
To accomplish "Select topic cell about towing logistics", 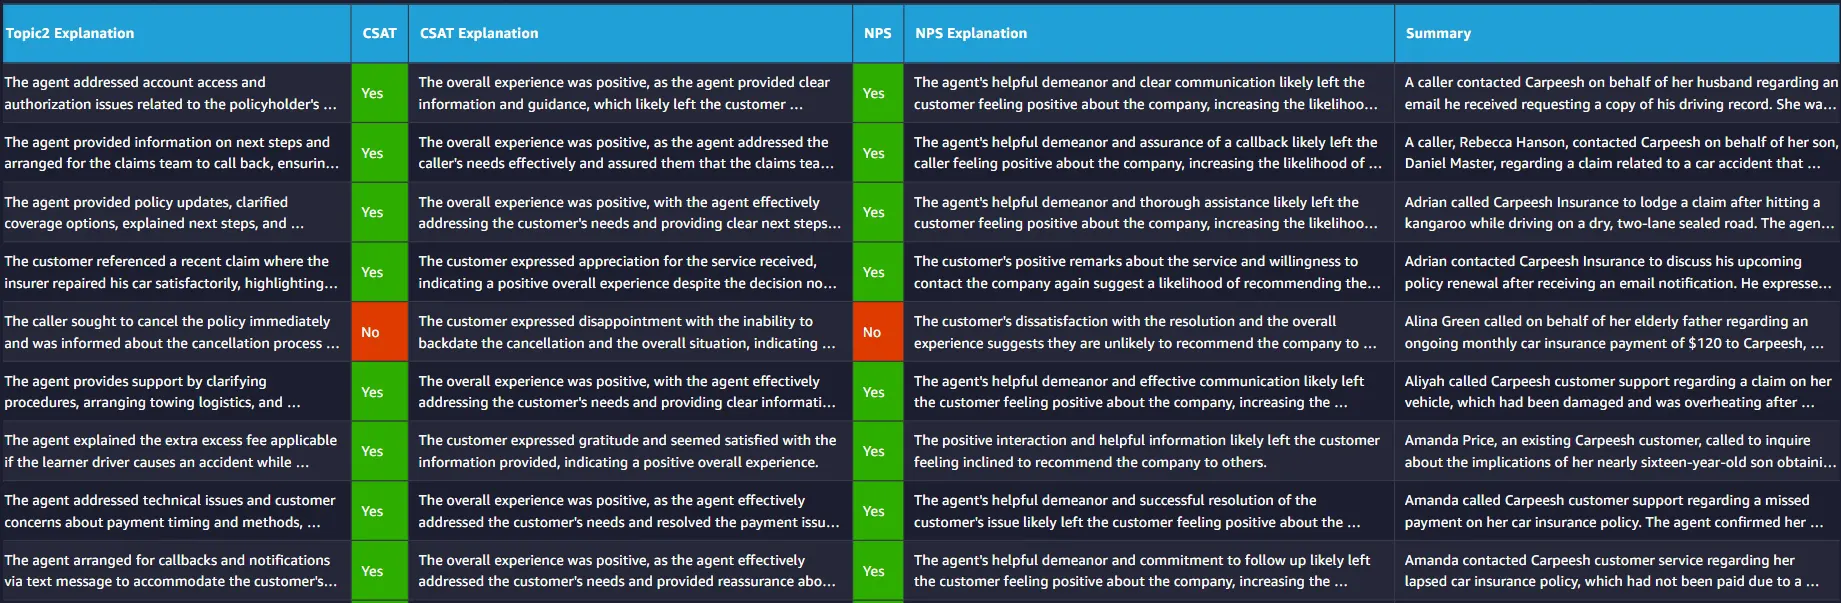I will coord(175,392).
